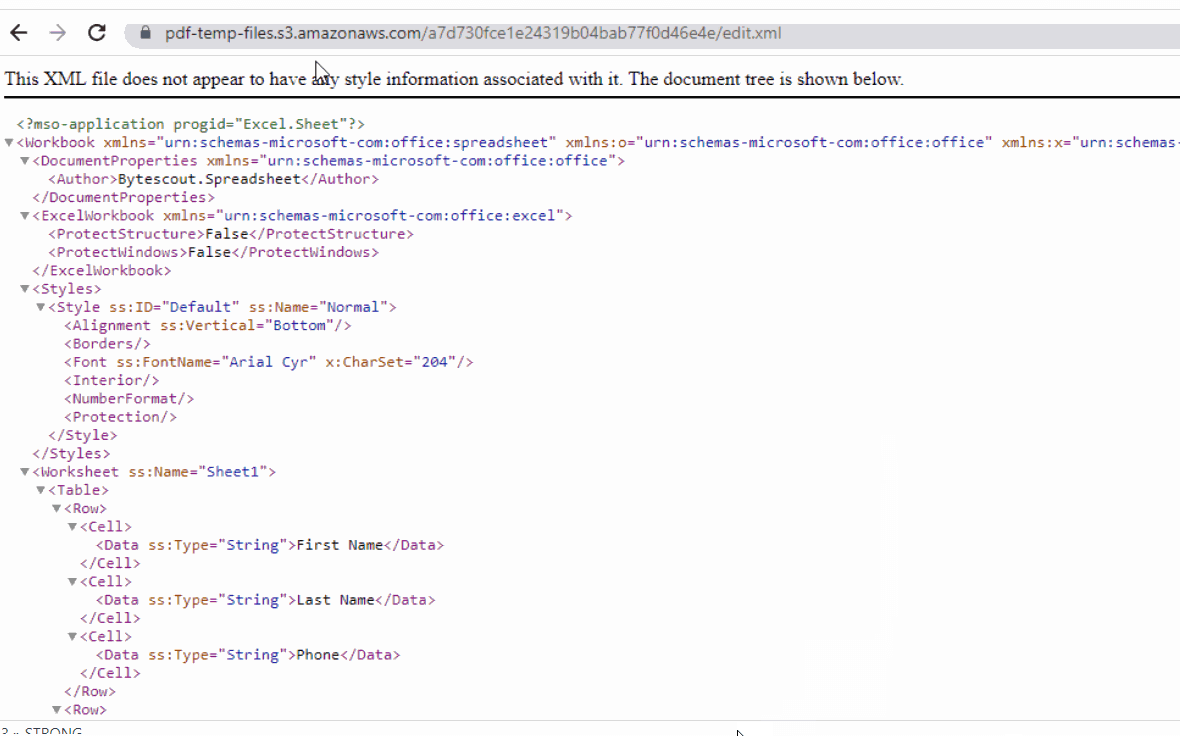Viewport: 1180px width, 736px height.
Task: Collapse the second Row element near the bottom
Action: [56, 709]
